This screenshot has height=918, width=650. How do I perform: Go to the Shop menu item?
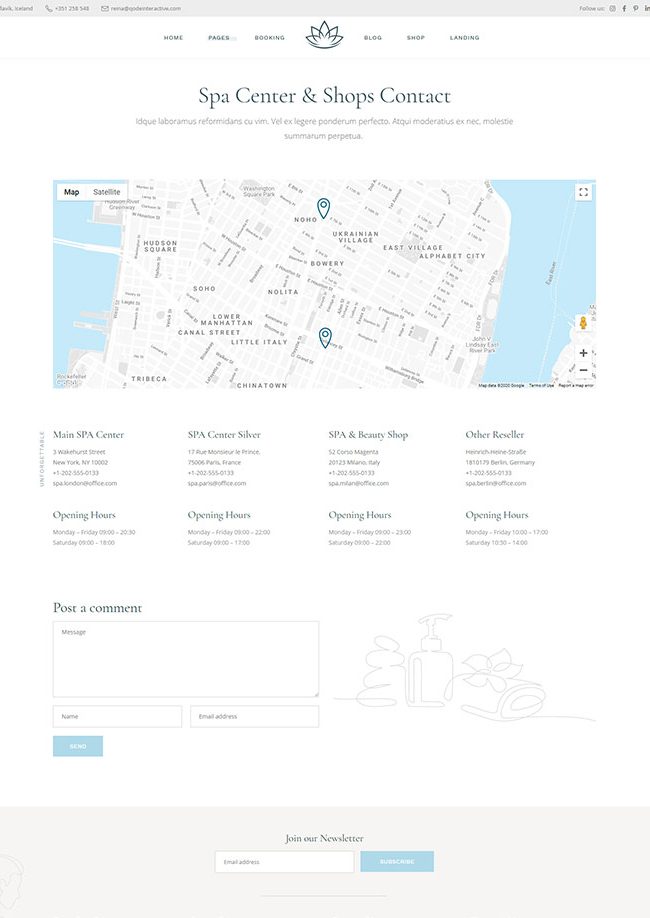point(415,38)
